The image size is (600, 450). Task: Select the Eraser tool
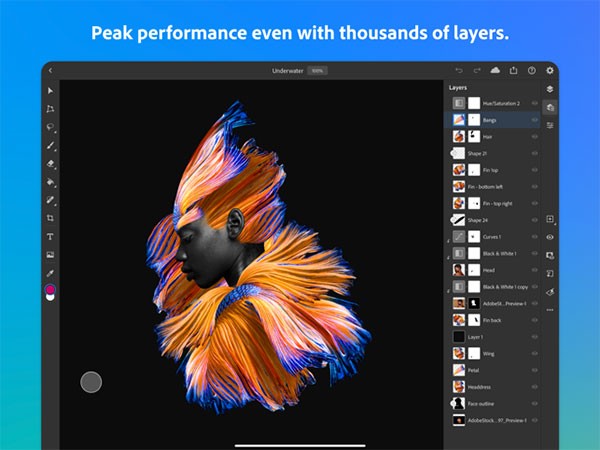pos(50,163)
